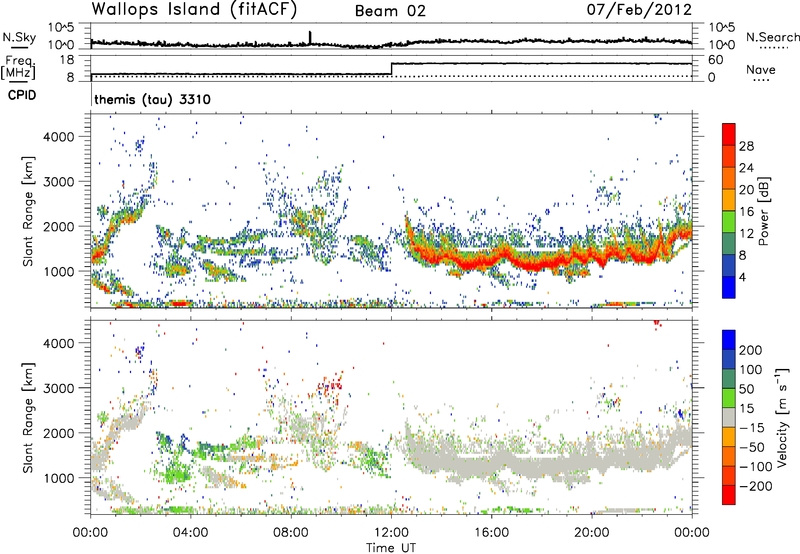Image resolution: width=800 pixels, height=554 pixels.
Task: Click the 'N.Sky' legend label
Action: [x=19, y=37]
